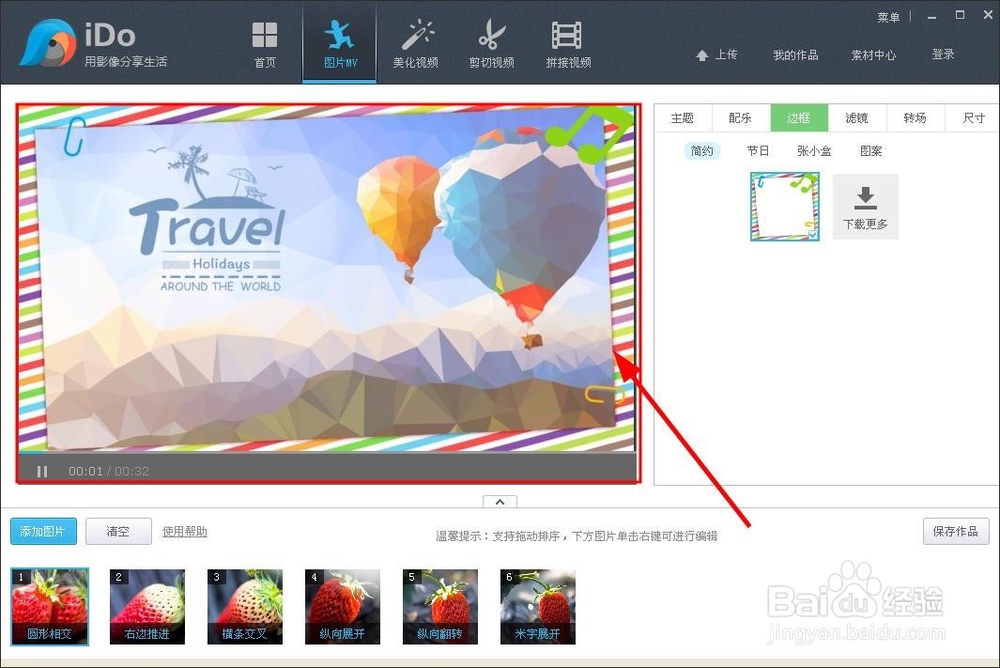1000x668 pixels.
Task: Click the 00:01 / 00:32 time readout
Action: (108, 471)
